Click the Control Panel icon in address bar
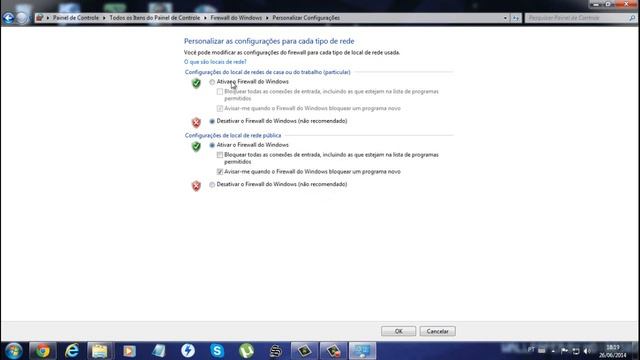 [x=40, y=18]
